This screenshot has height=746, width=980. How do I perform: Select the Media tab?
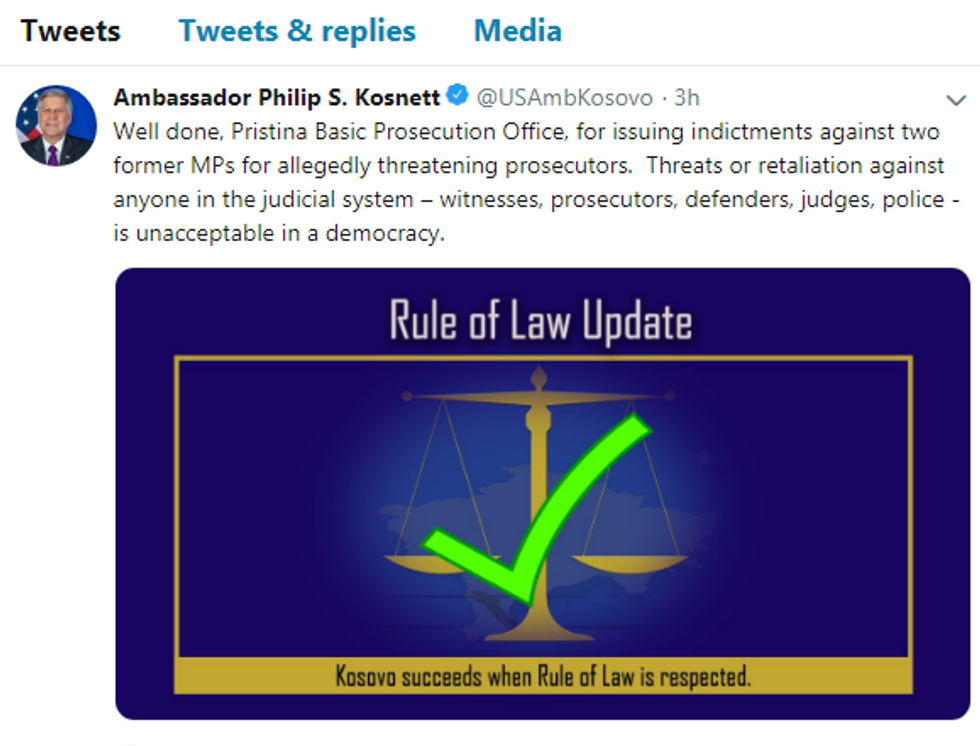[517, 31]
